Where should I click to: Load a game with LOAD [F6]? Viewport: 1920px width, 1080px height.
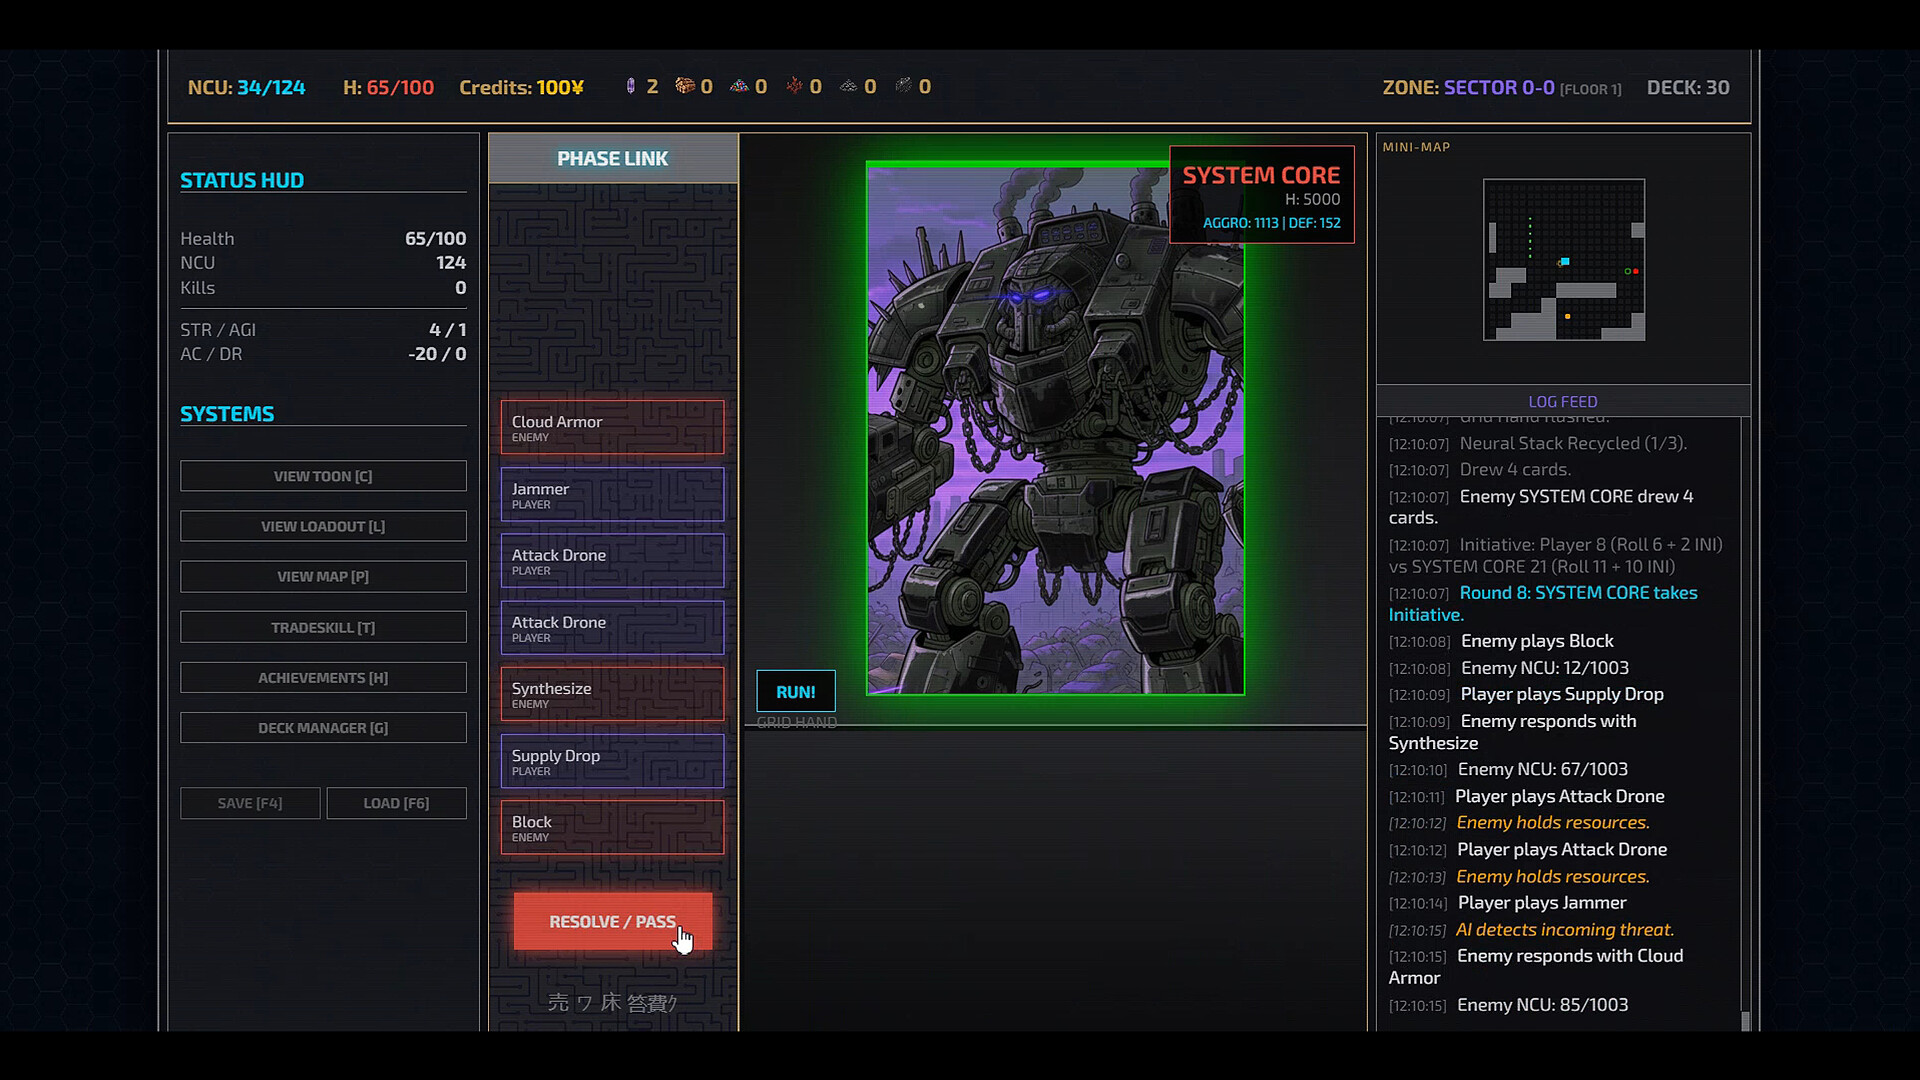tap(396, 802)
